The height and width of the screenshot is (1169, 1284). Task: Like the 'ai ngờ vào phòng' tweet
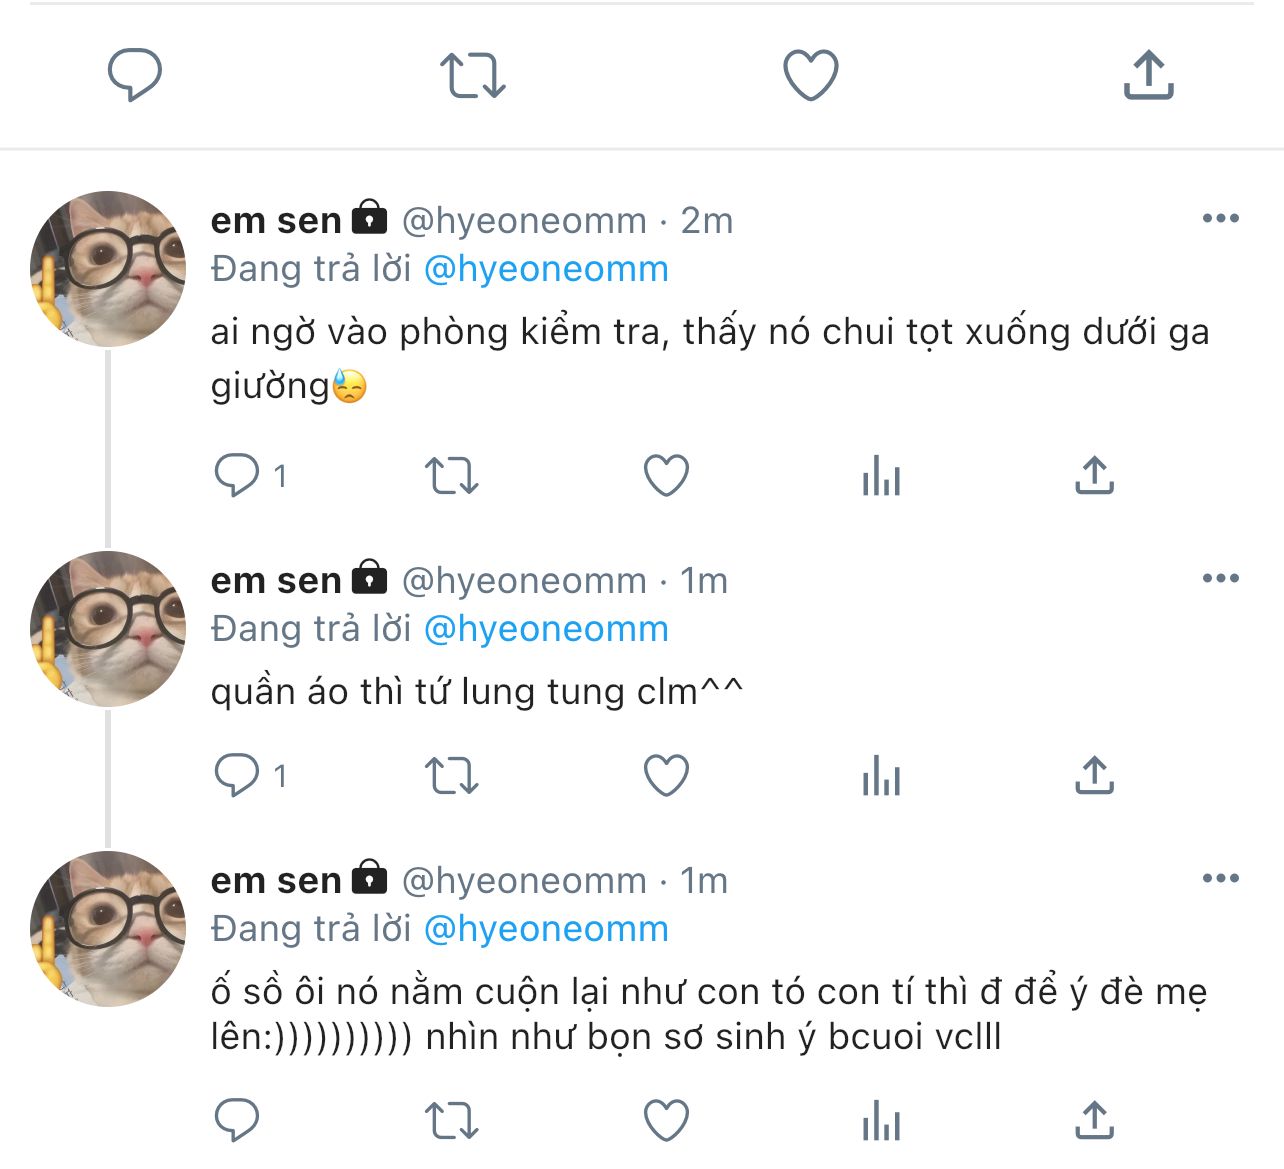(x=666, y=476)
